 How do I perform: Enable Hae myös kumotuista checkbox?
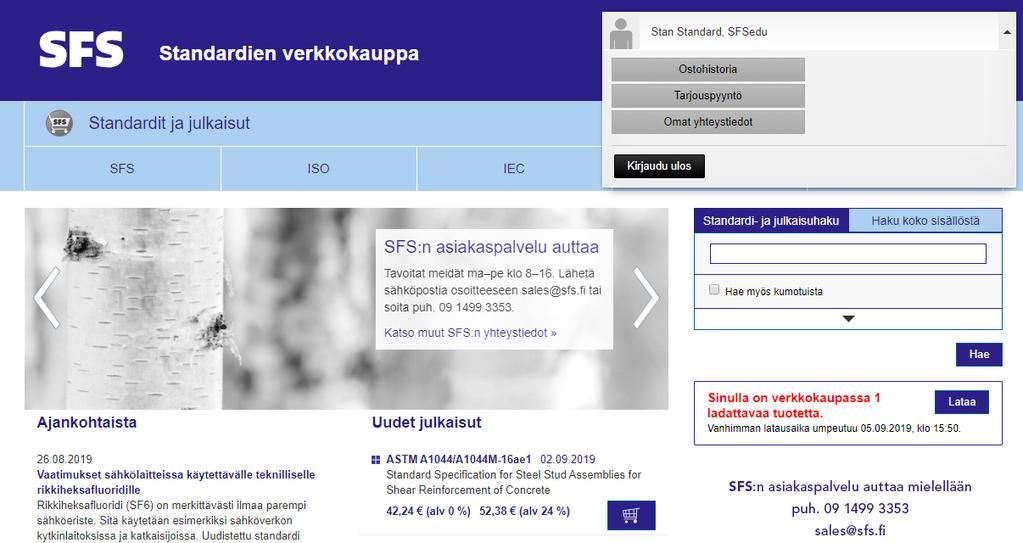coord(714,290)
